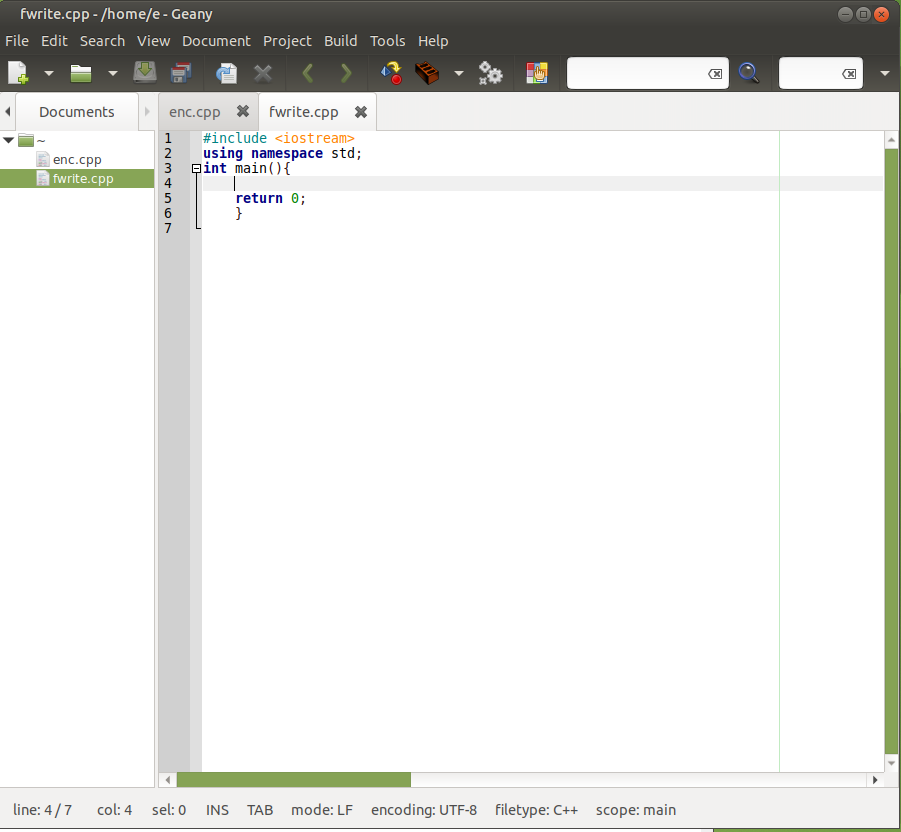This screenshot has height=832, width=901.
Task: Click the Open file folder icon
Action: pyautogui.click(x=81, y=73)
